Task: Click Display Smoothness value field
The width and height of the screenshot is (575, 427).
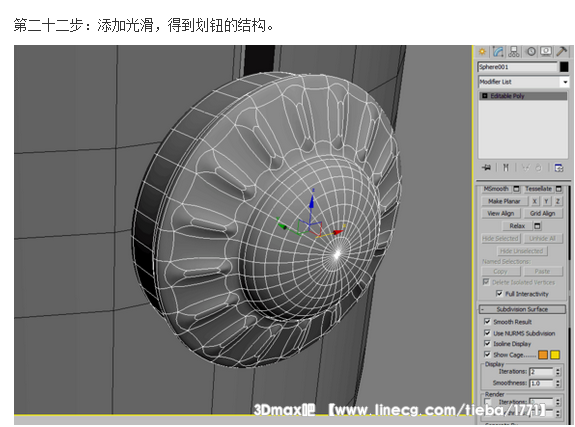Action: click(x=541, y=383)
